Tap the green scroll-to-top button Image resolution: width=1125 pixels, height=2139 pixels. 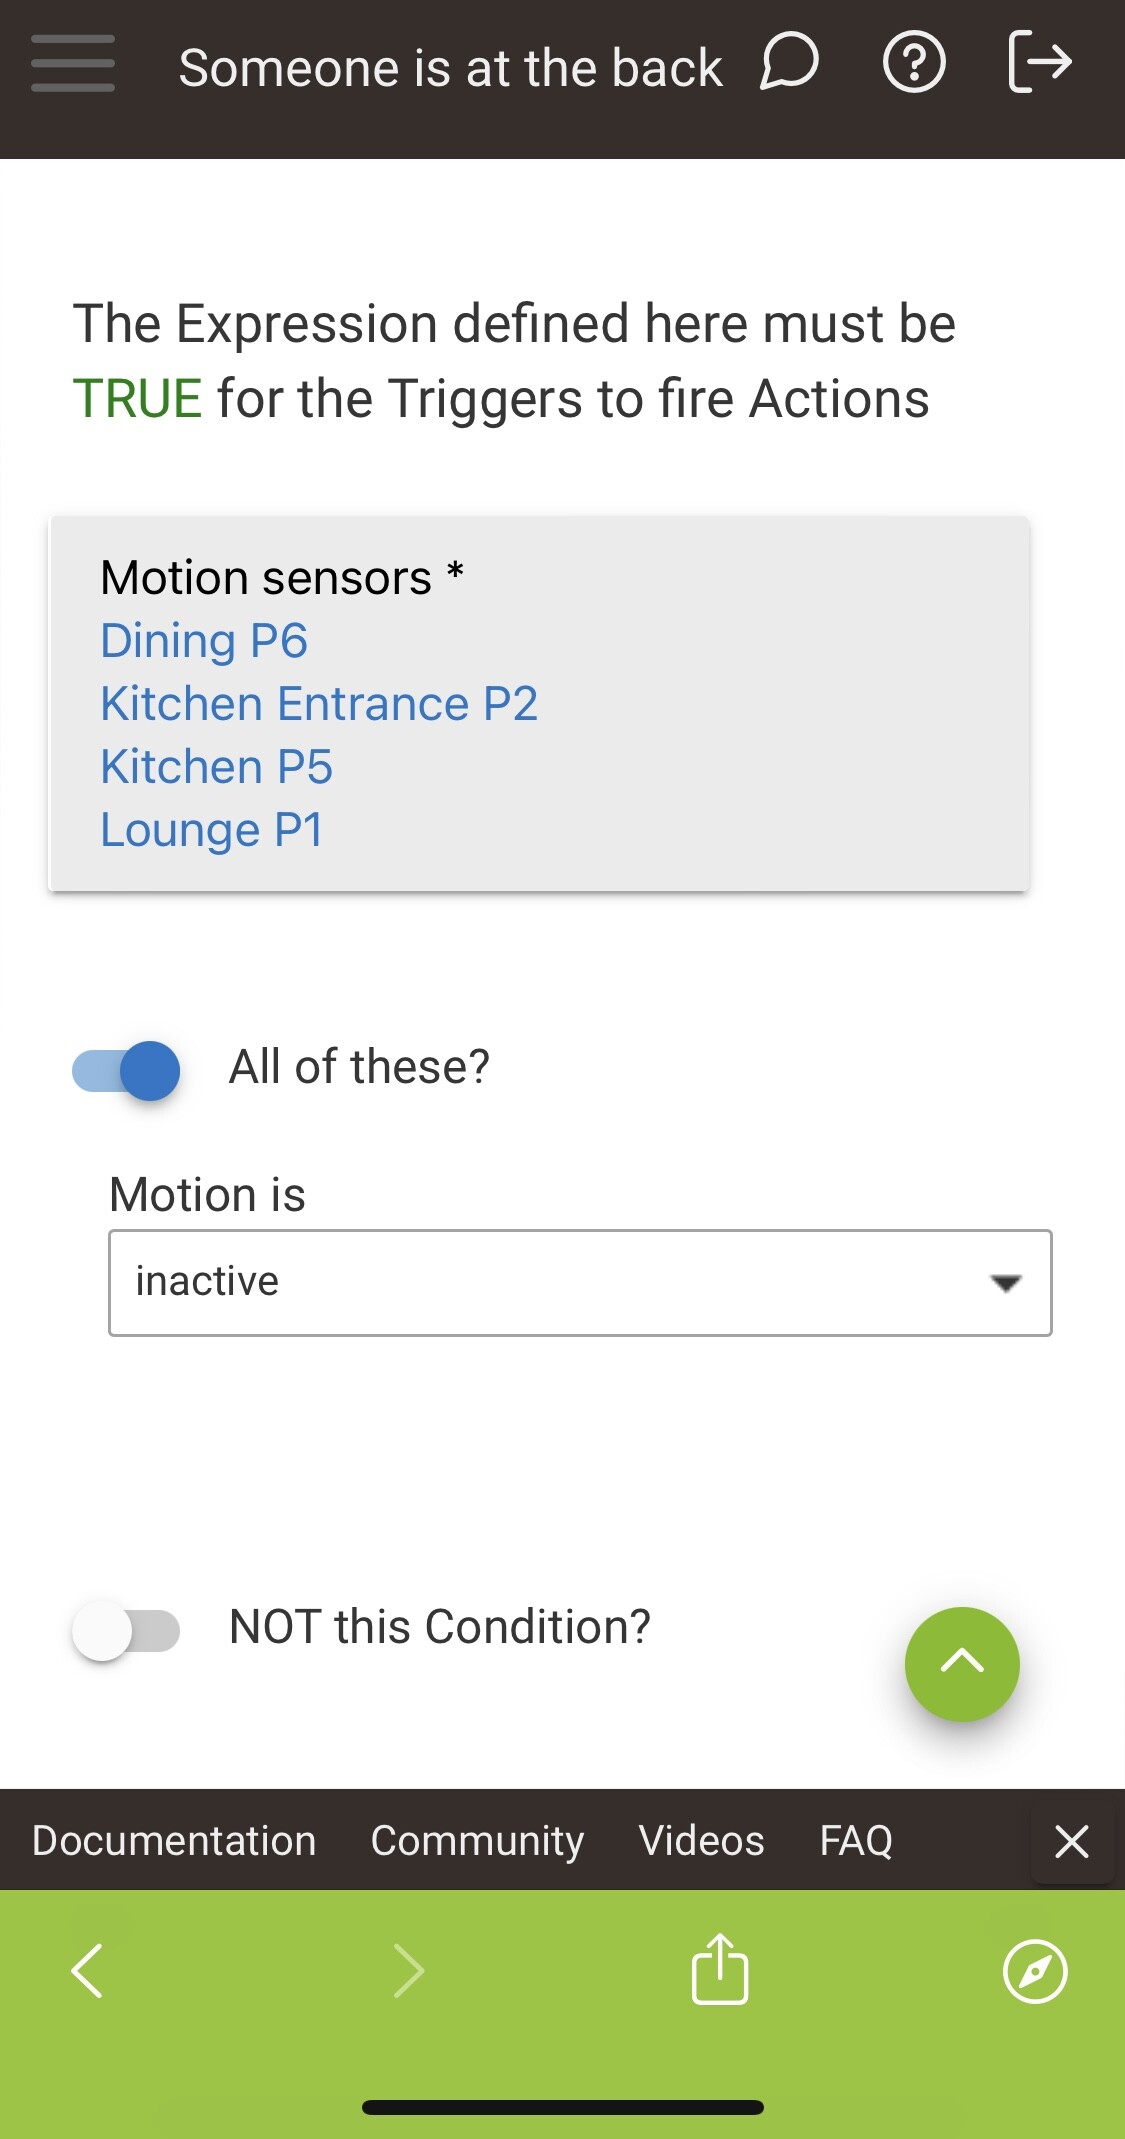pos(962,1664)
